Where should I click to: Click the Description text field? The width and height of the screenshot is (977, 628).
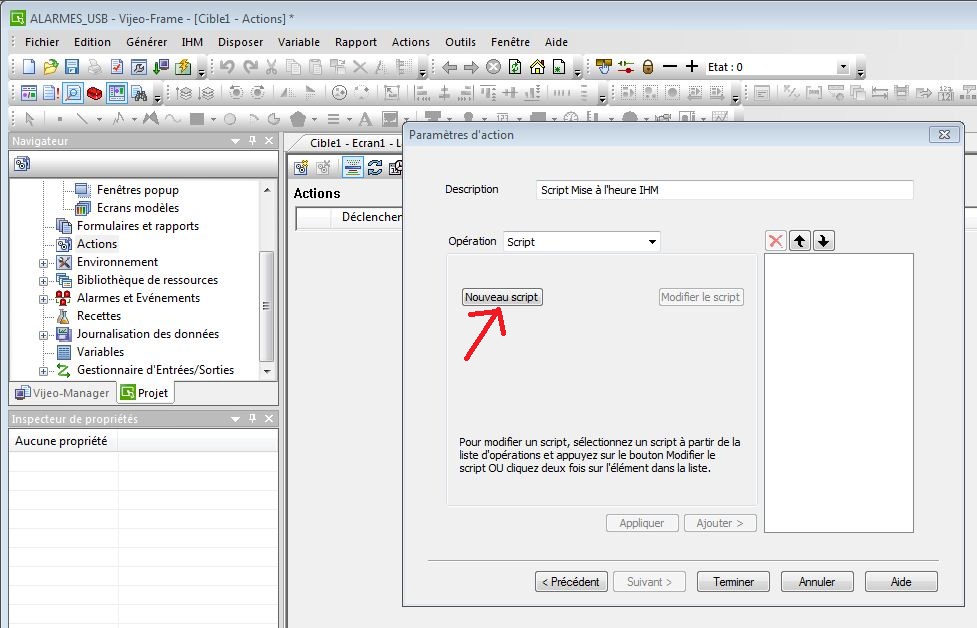(x=724, y=190)
